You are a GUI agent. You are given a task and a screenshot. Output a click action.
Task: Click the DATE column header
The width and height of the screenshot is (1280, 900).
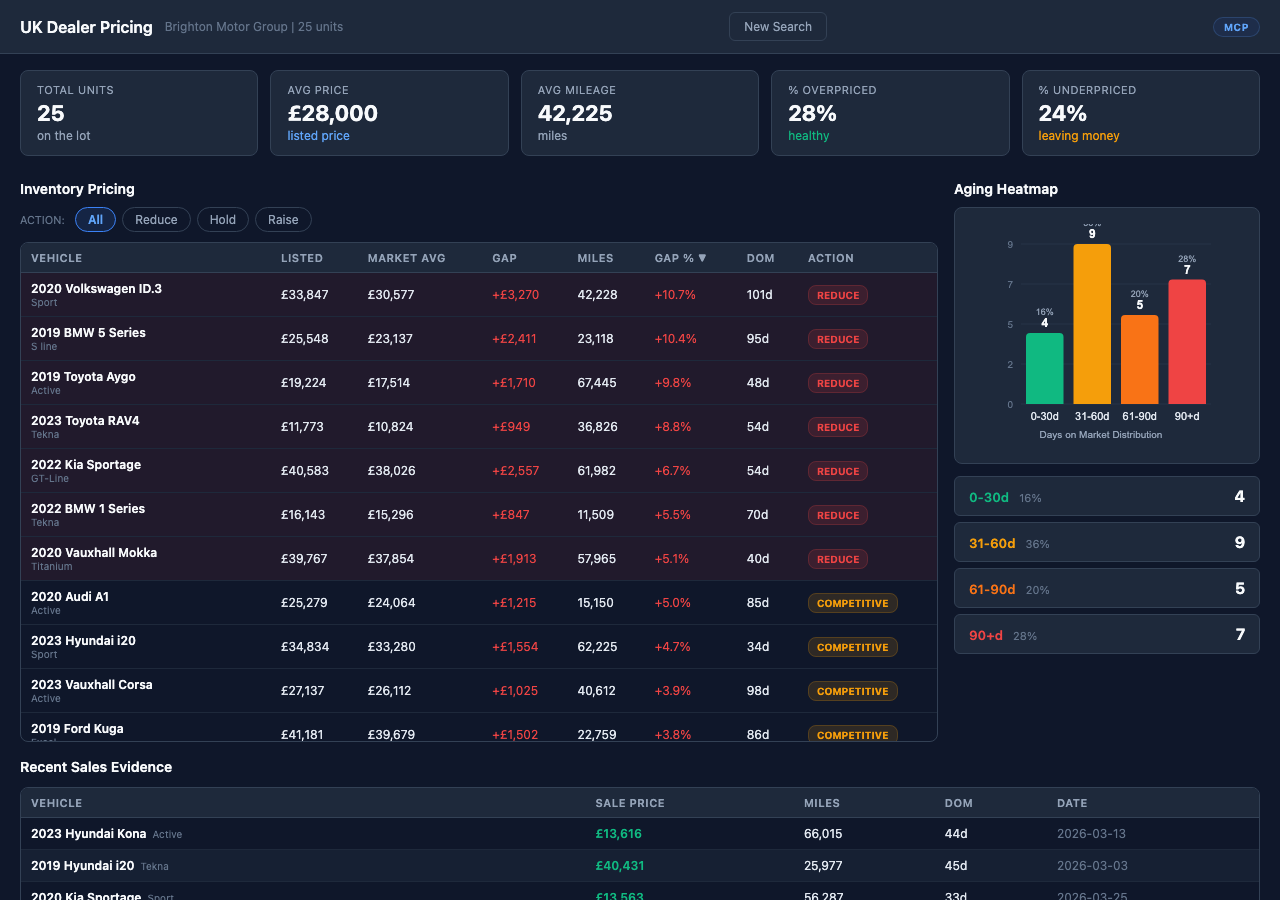[1072, 803]
